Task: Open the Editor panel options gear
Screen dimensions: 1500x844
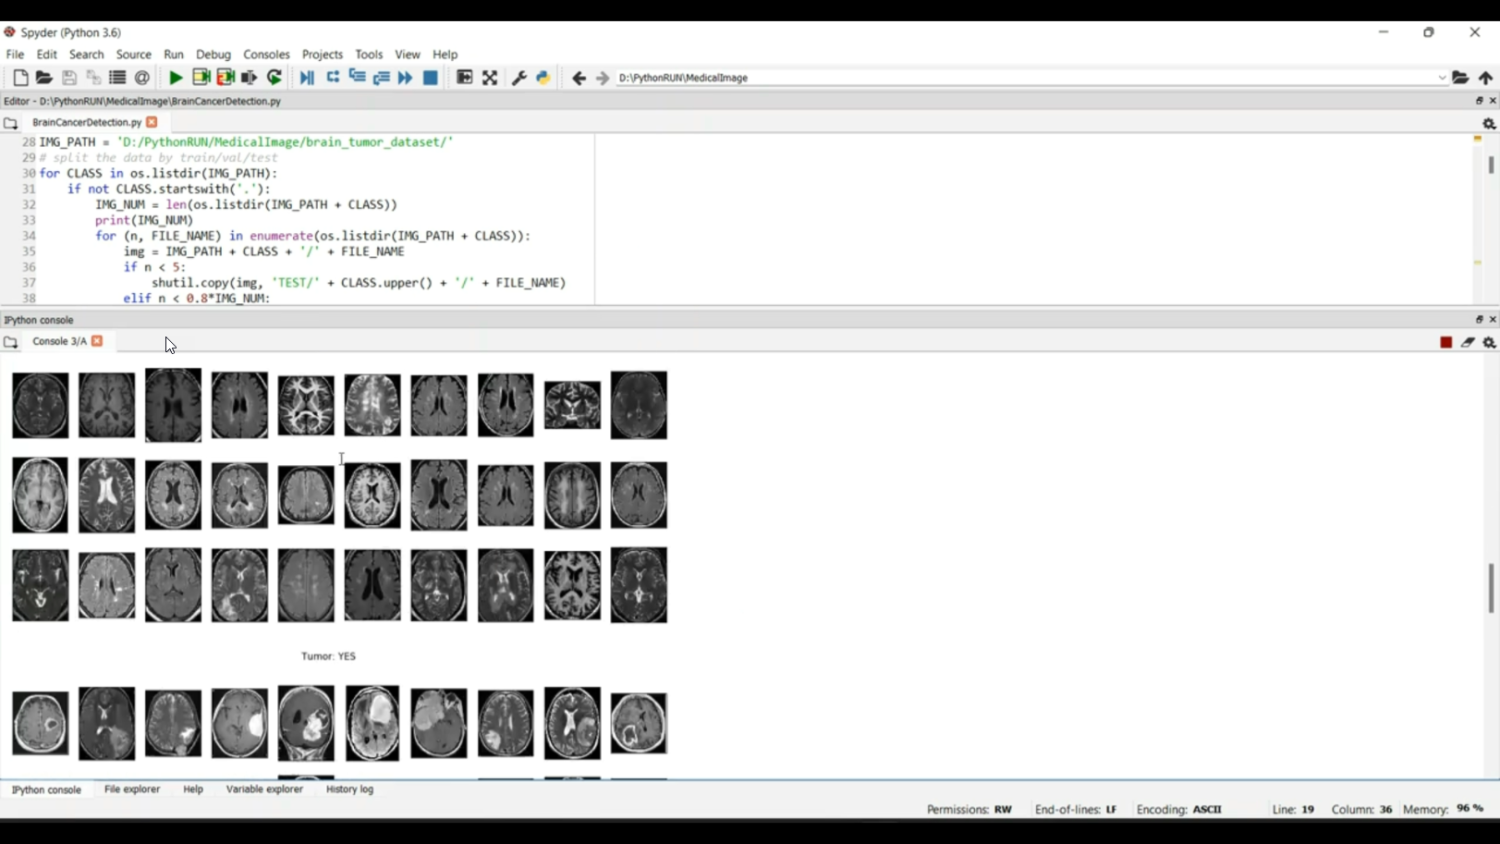Action: pyautogui.click(x=1489, y=122)
